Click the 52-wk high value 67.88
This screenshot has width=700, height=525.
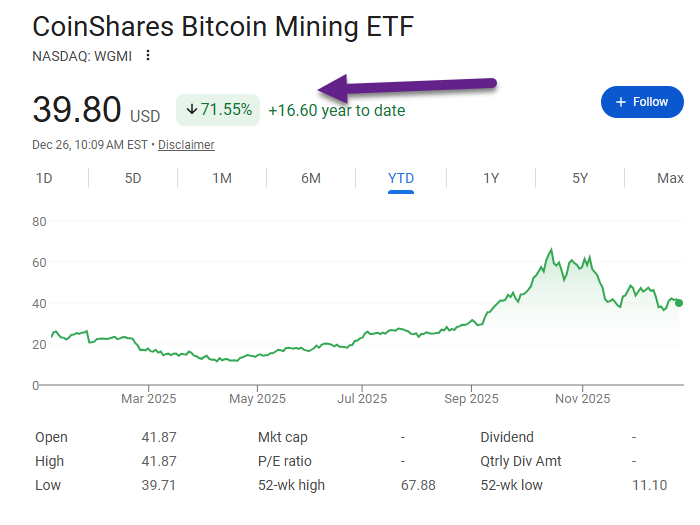[425, 486]
